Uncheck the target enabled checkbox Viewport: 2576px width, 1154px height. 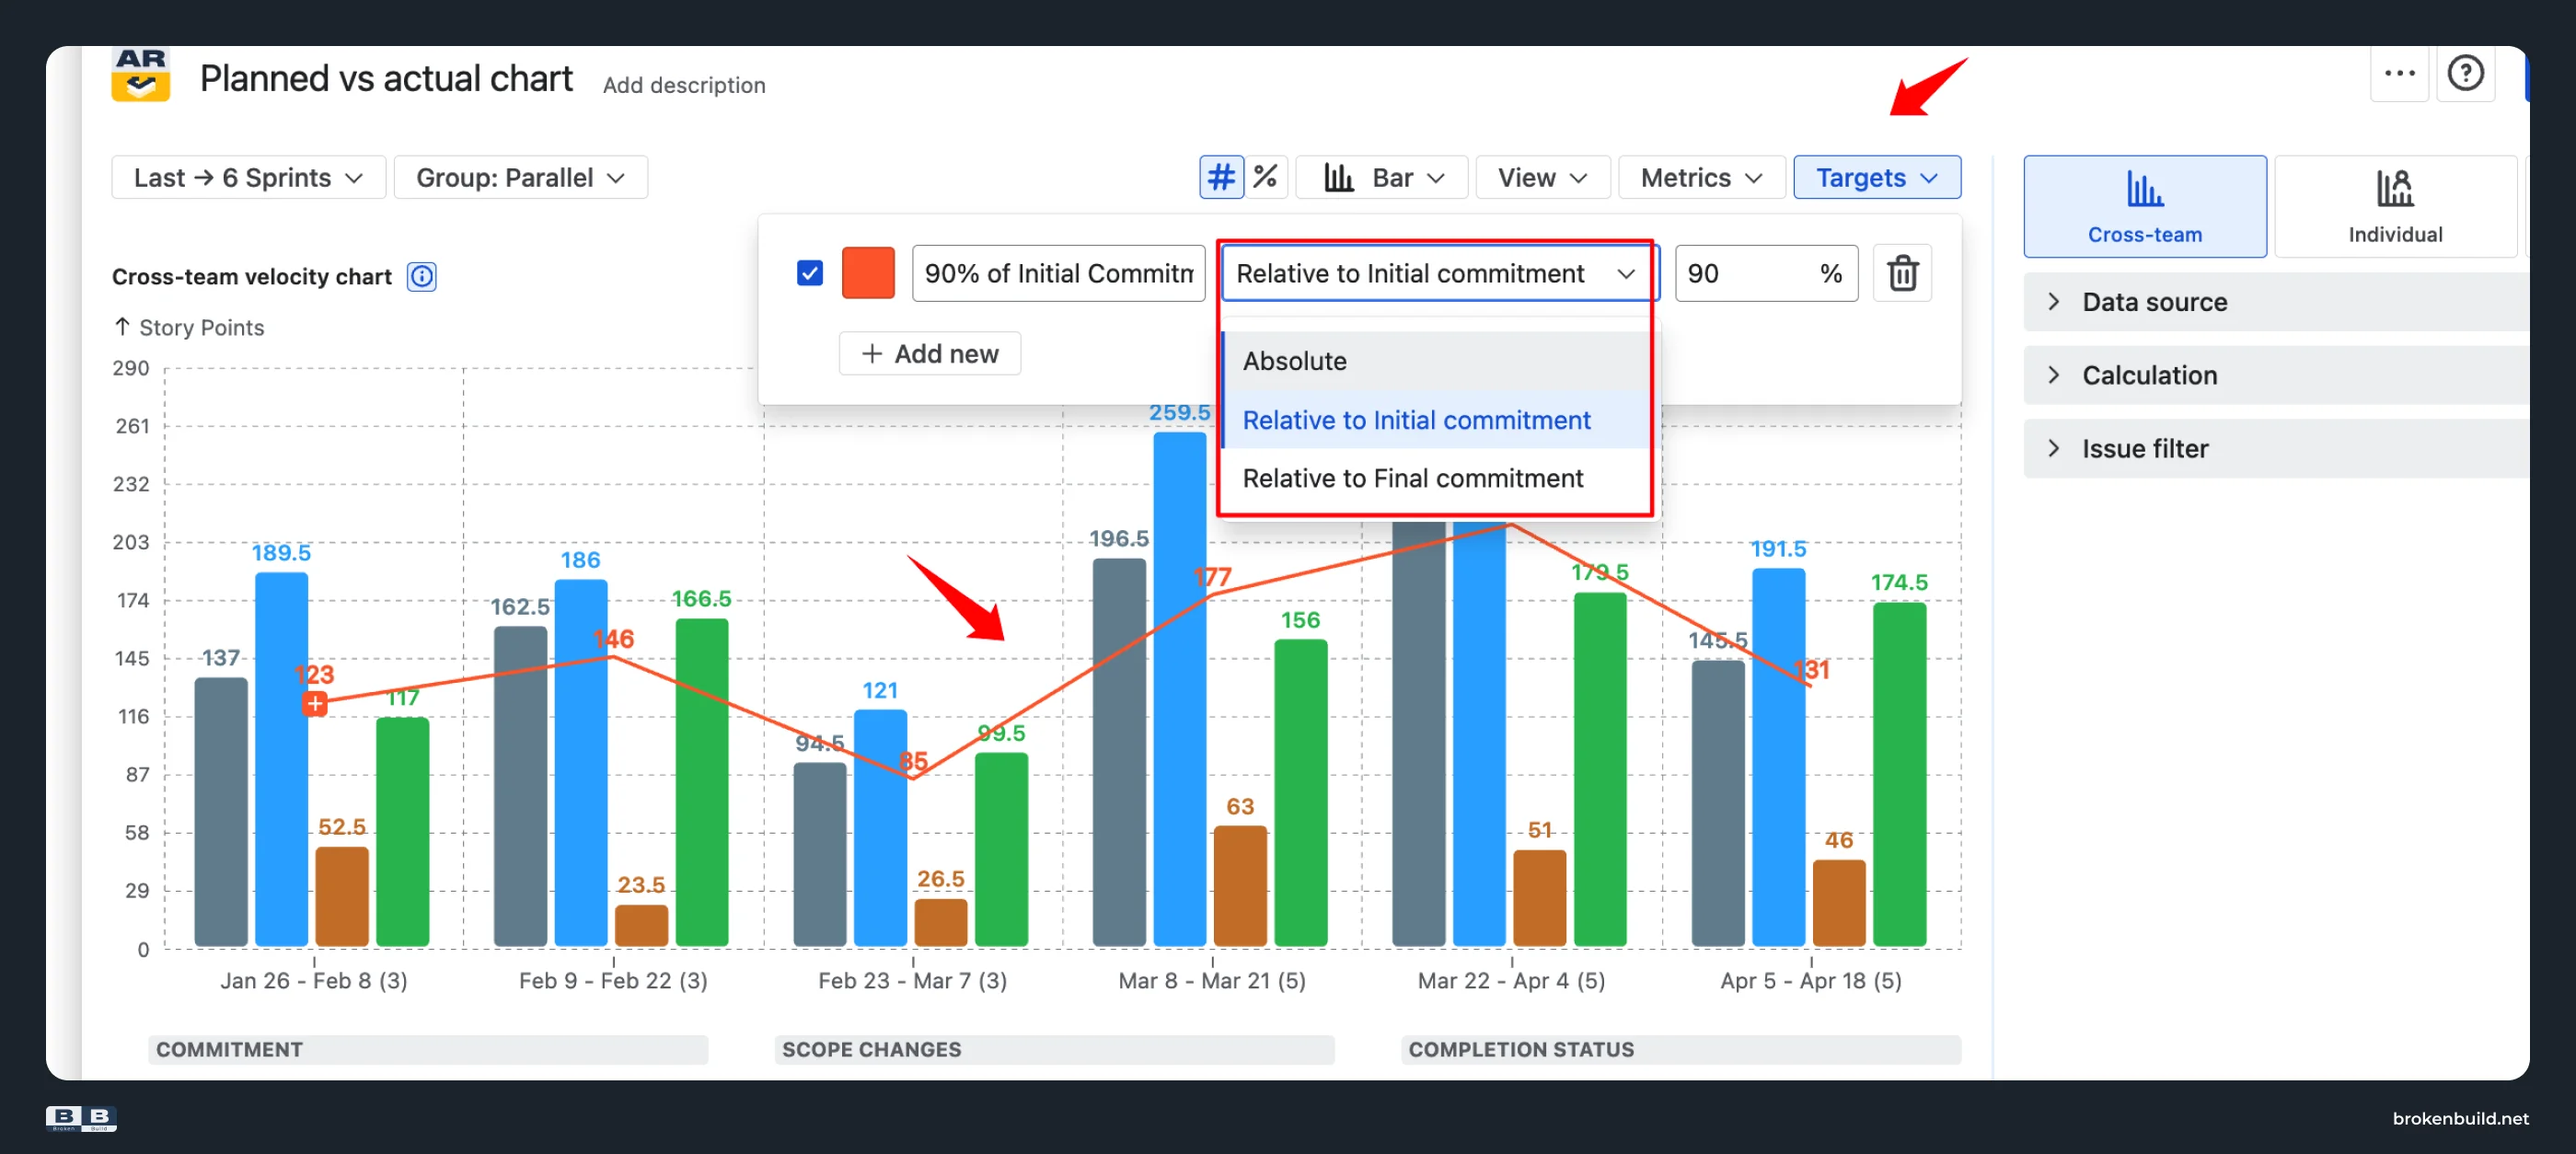pyautogui.click(x=810, y=273)
